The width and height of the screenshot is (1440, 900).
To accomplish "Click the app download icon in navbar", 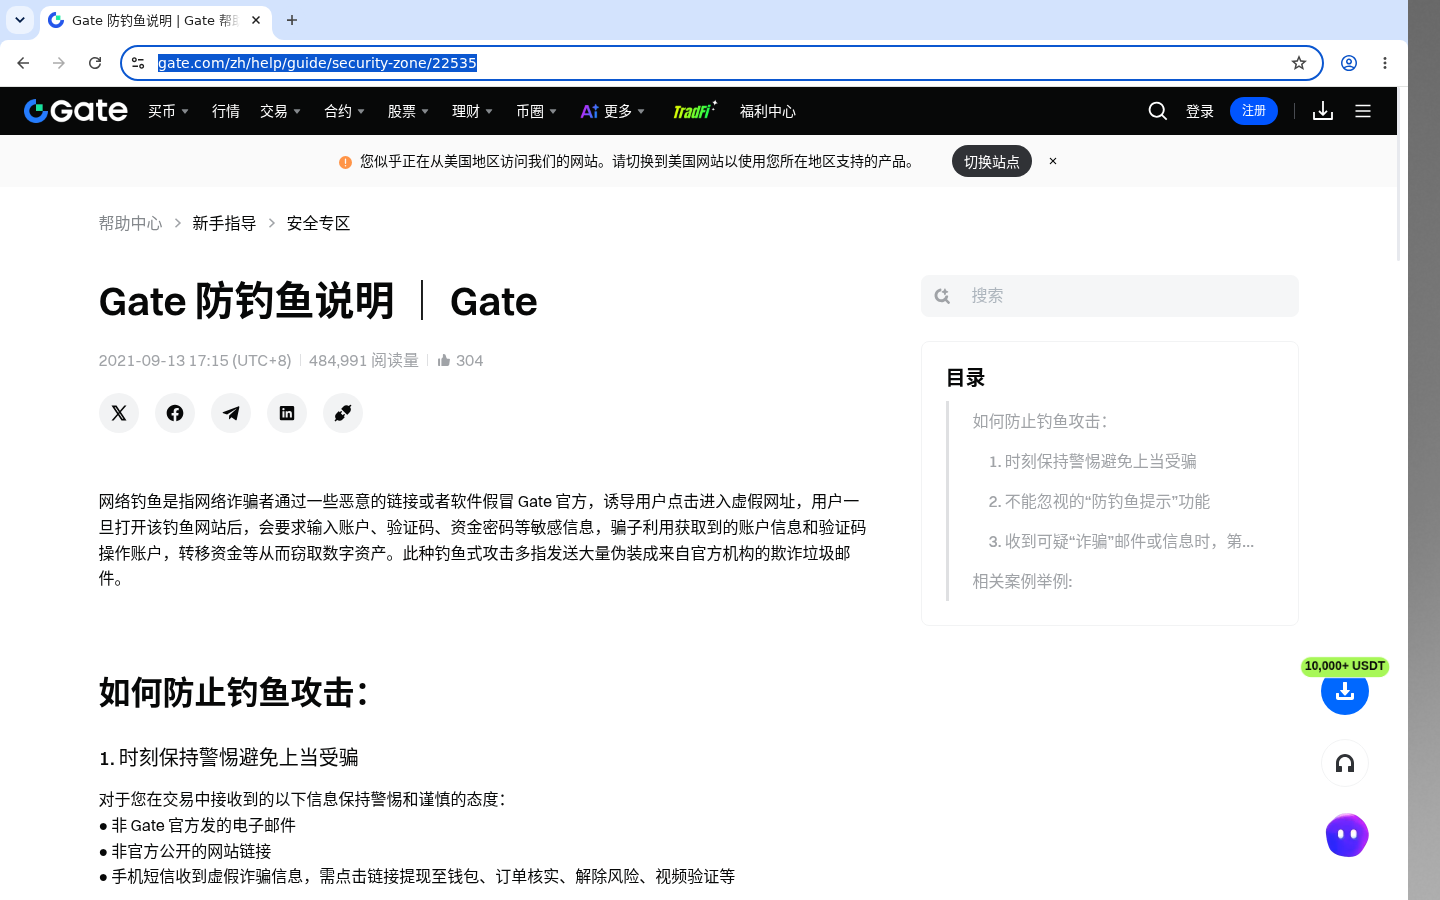I will 1323,111.
